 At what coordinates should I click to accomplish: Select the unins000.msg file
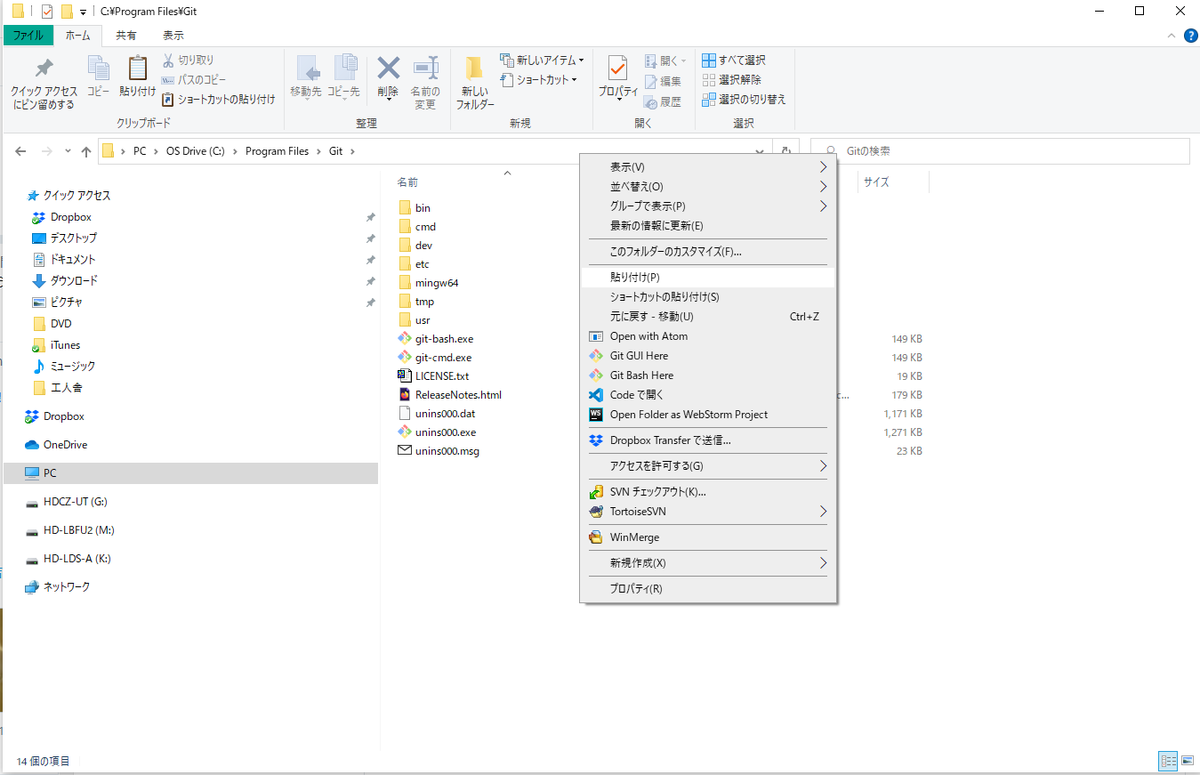[438, 451]
